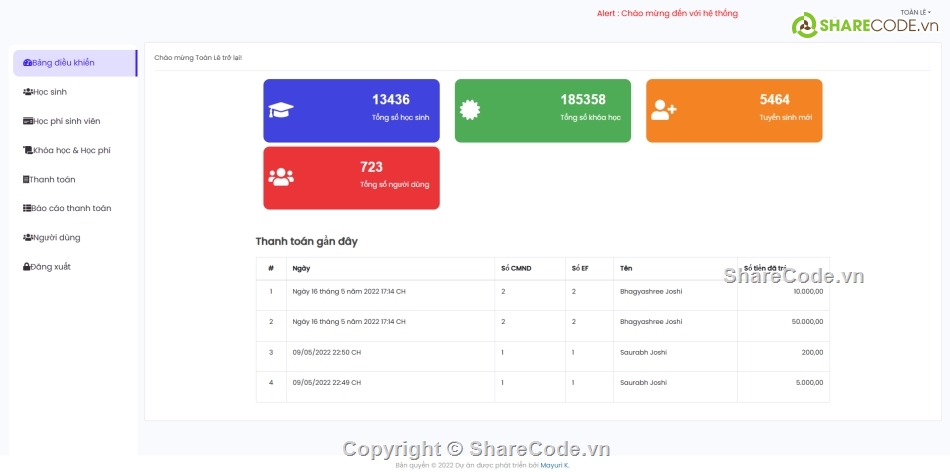Click the table icon beside Báo cáo thanh toán
The height and width of the screenshot is (472, 950).
click(x=27, y=208)
